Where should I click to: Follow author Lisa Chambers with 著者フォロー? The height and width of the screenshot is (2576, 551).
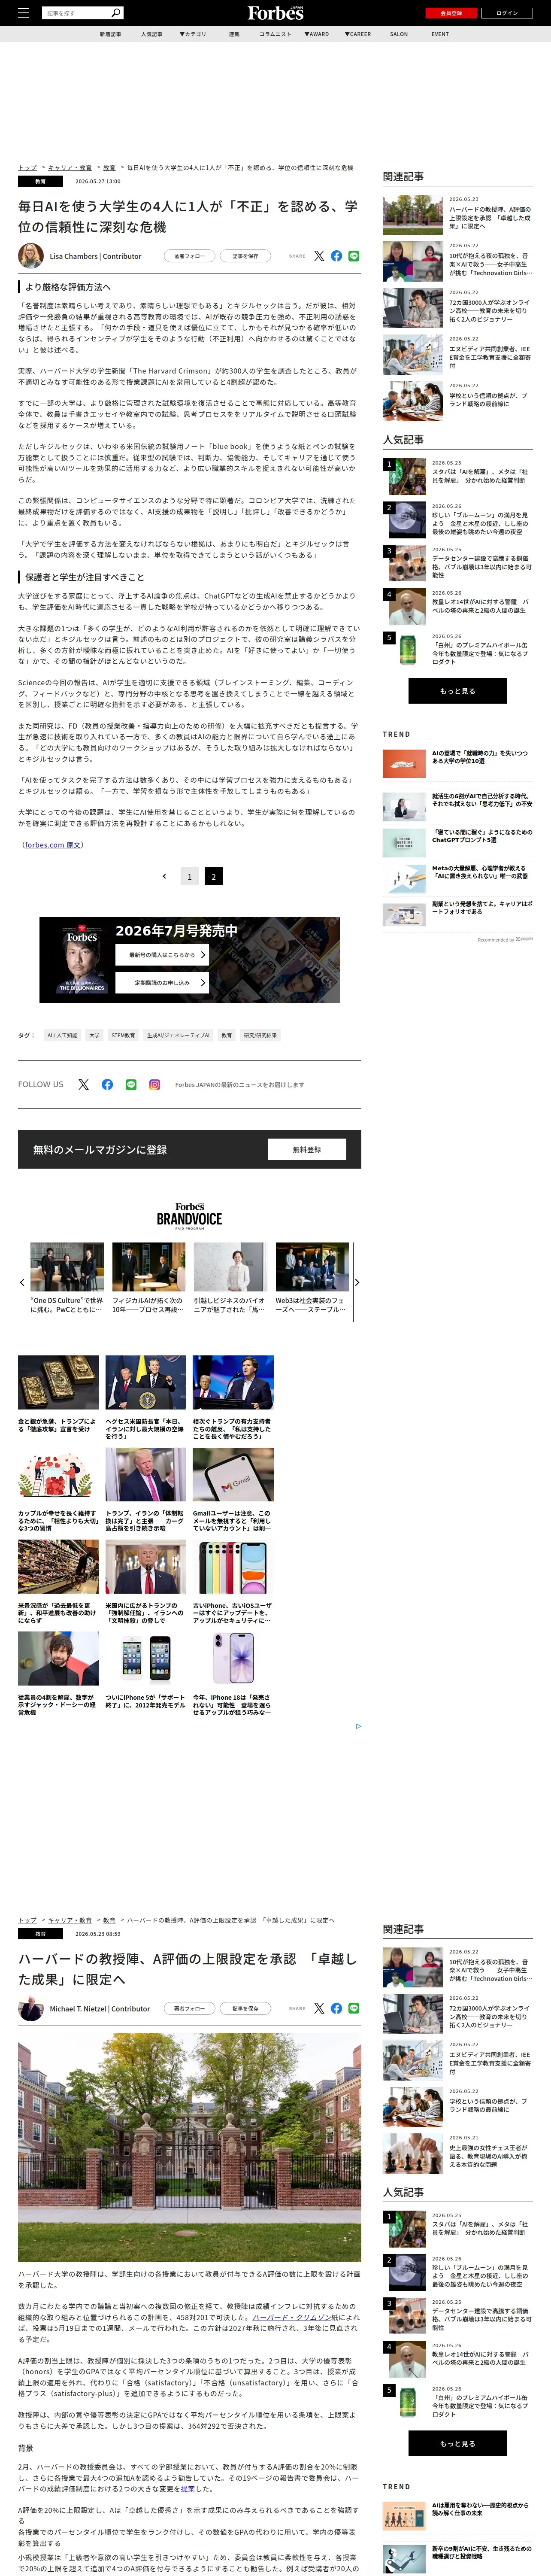pyautogui.click(x=189, y=256)
